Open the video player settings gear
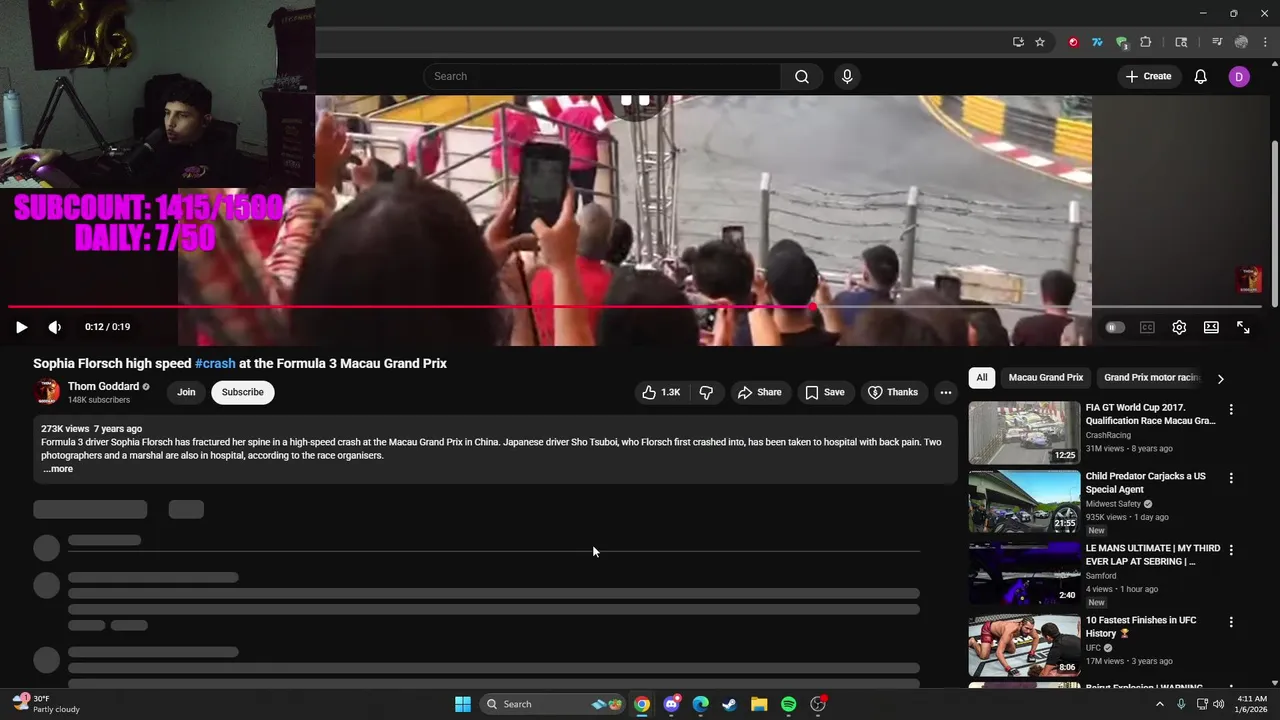 click(1179, 327)
